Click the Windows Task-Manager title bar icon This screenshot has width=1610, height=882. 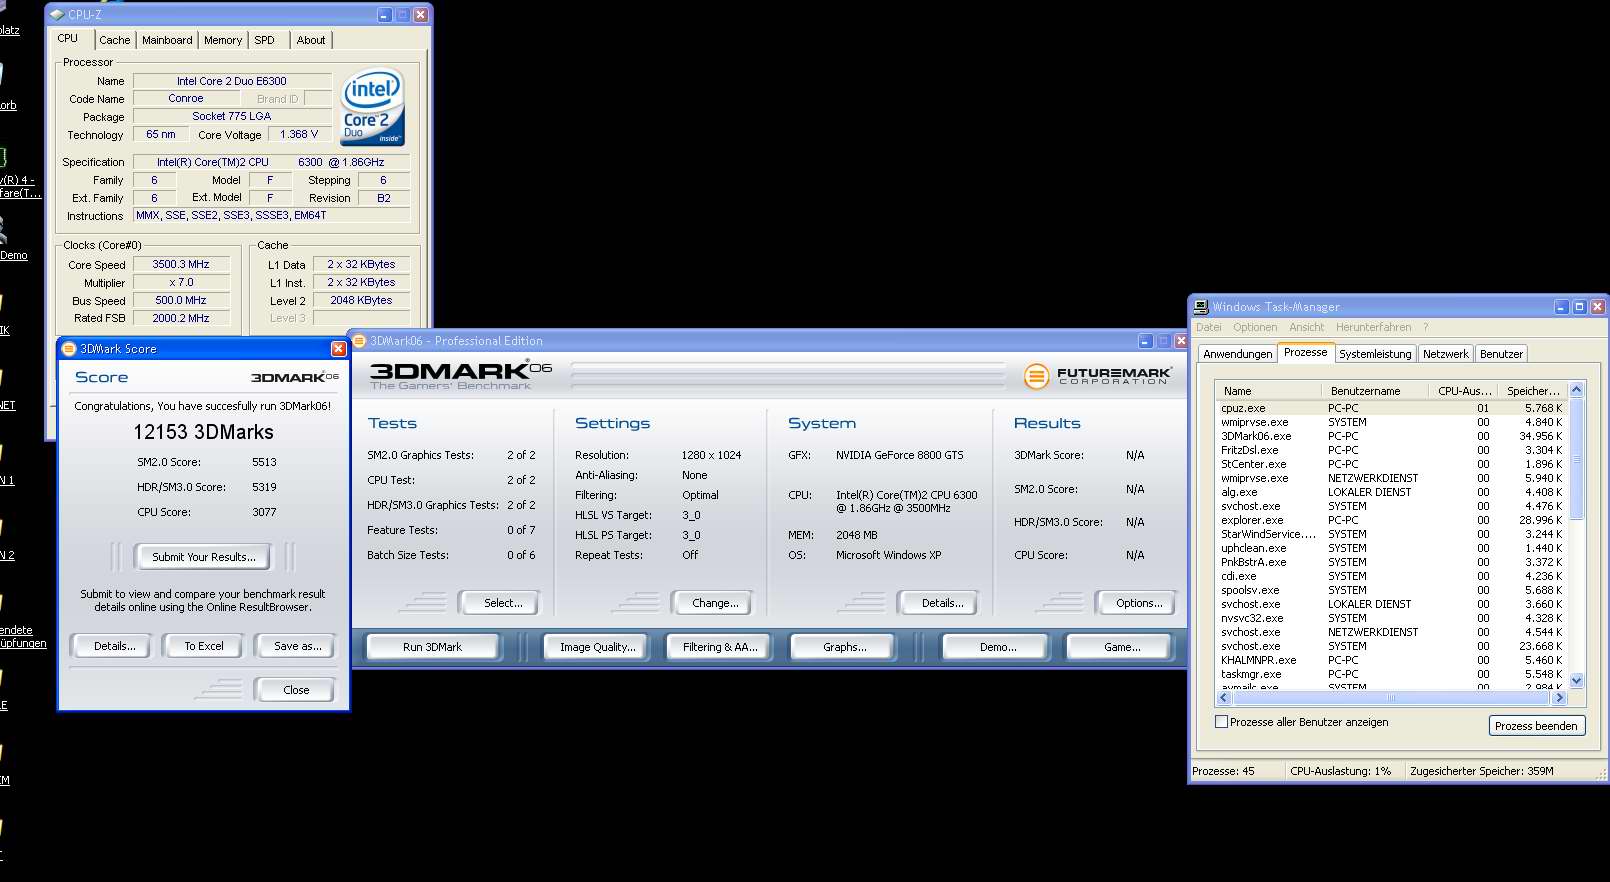(x=1201, y=307)
